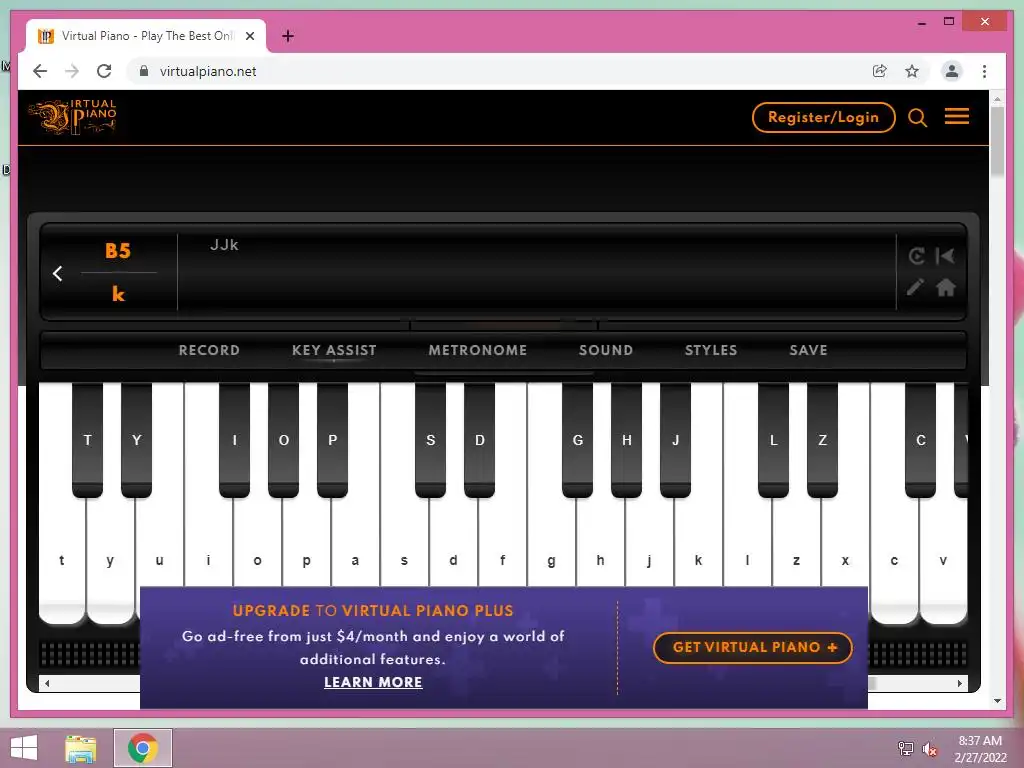Play black key P
The image size is (1024, 768).
tap(332, 440)
